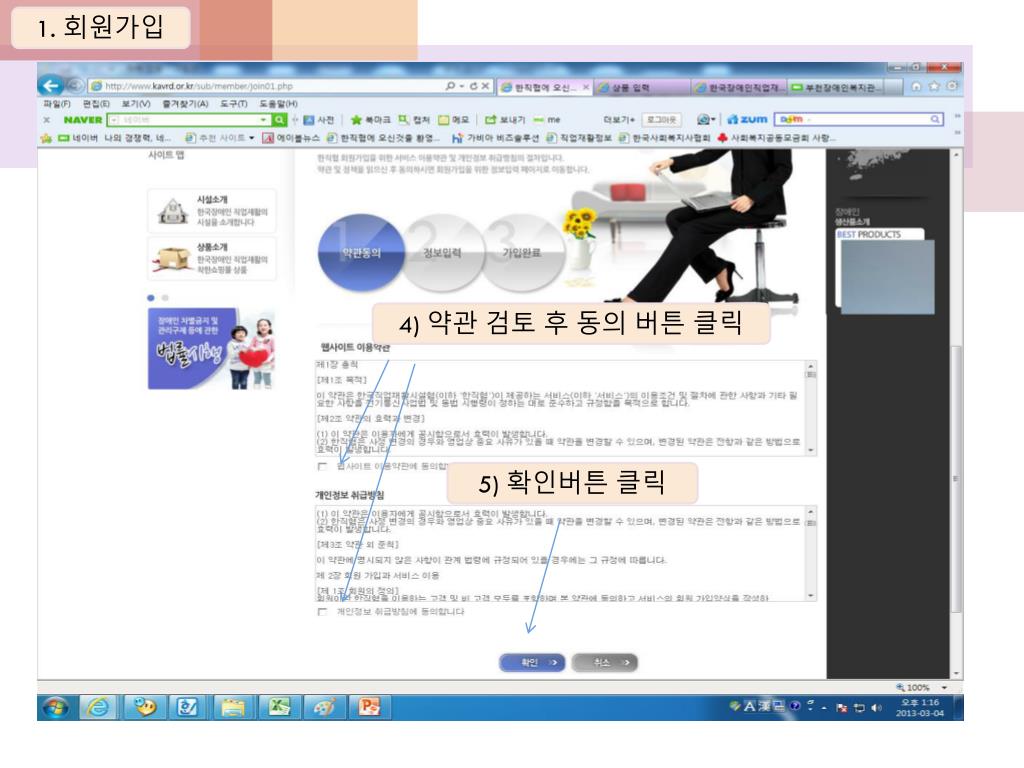The height and width of the screenshot is (768, 1024).
Task: Open the browser tools gear icon
Action: coord(952,86)
